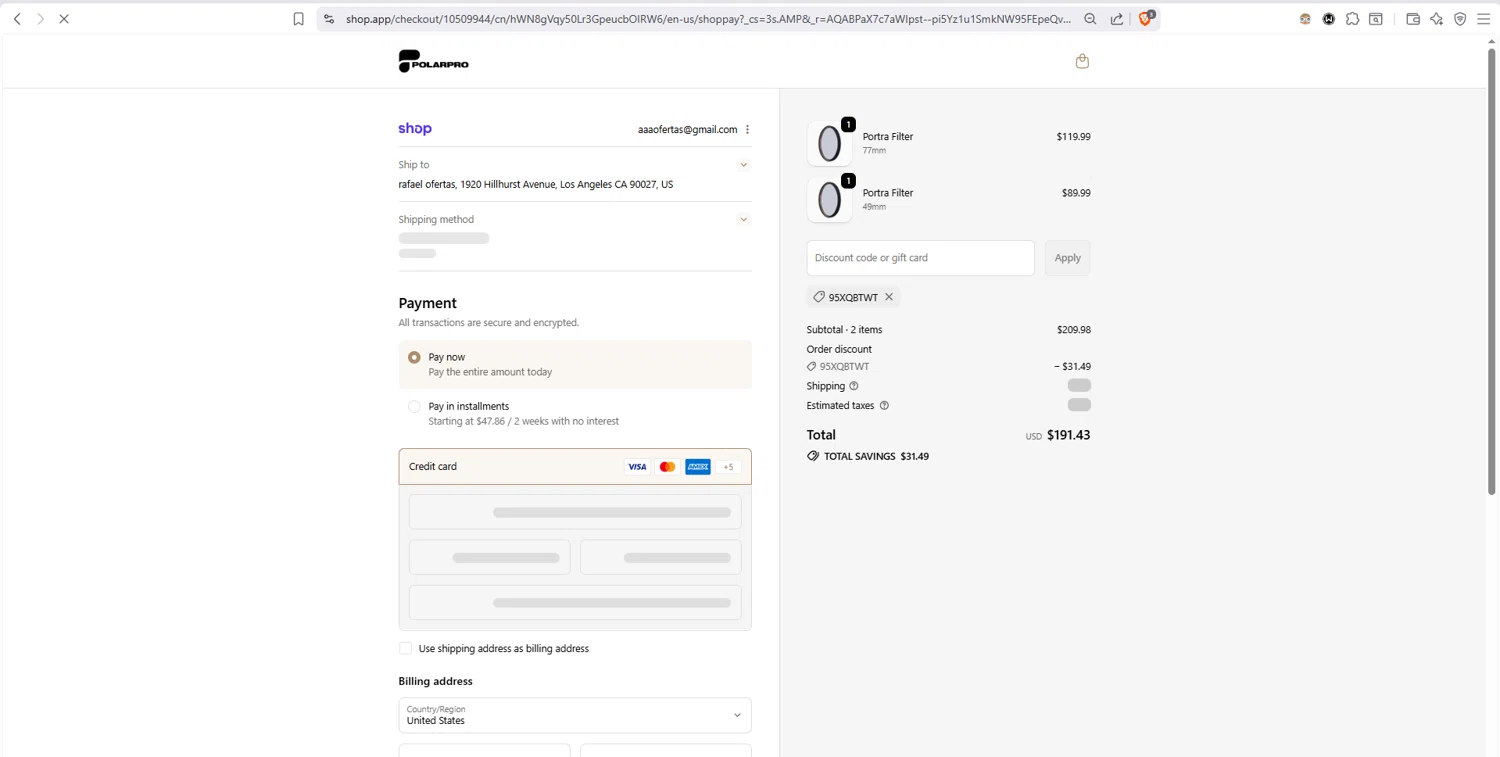Viewport: 1500px width, 757px height.
Task: Click the − $31.49 discount amount
Action: tap(1072, 367)
